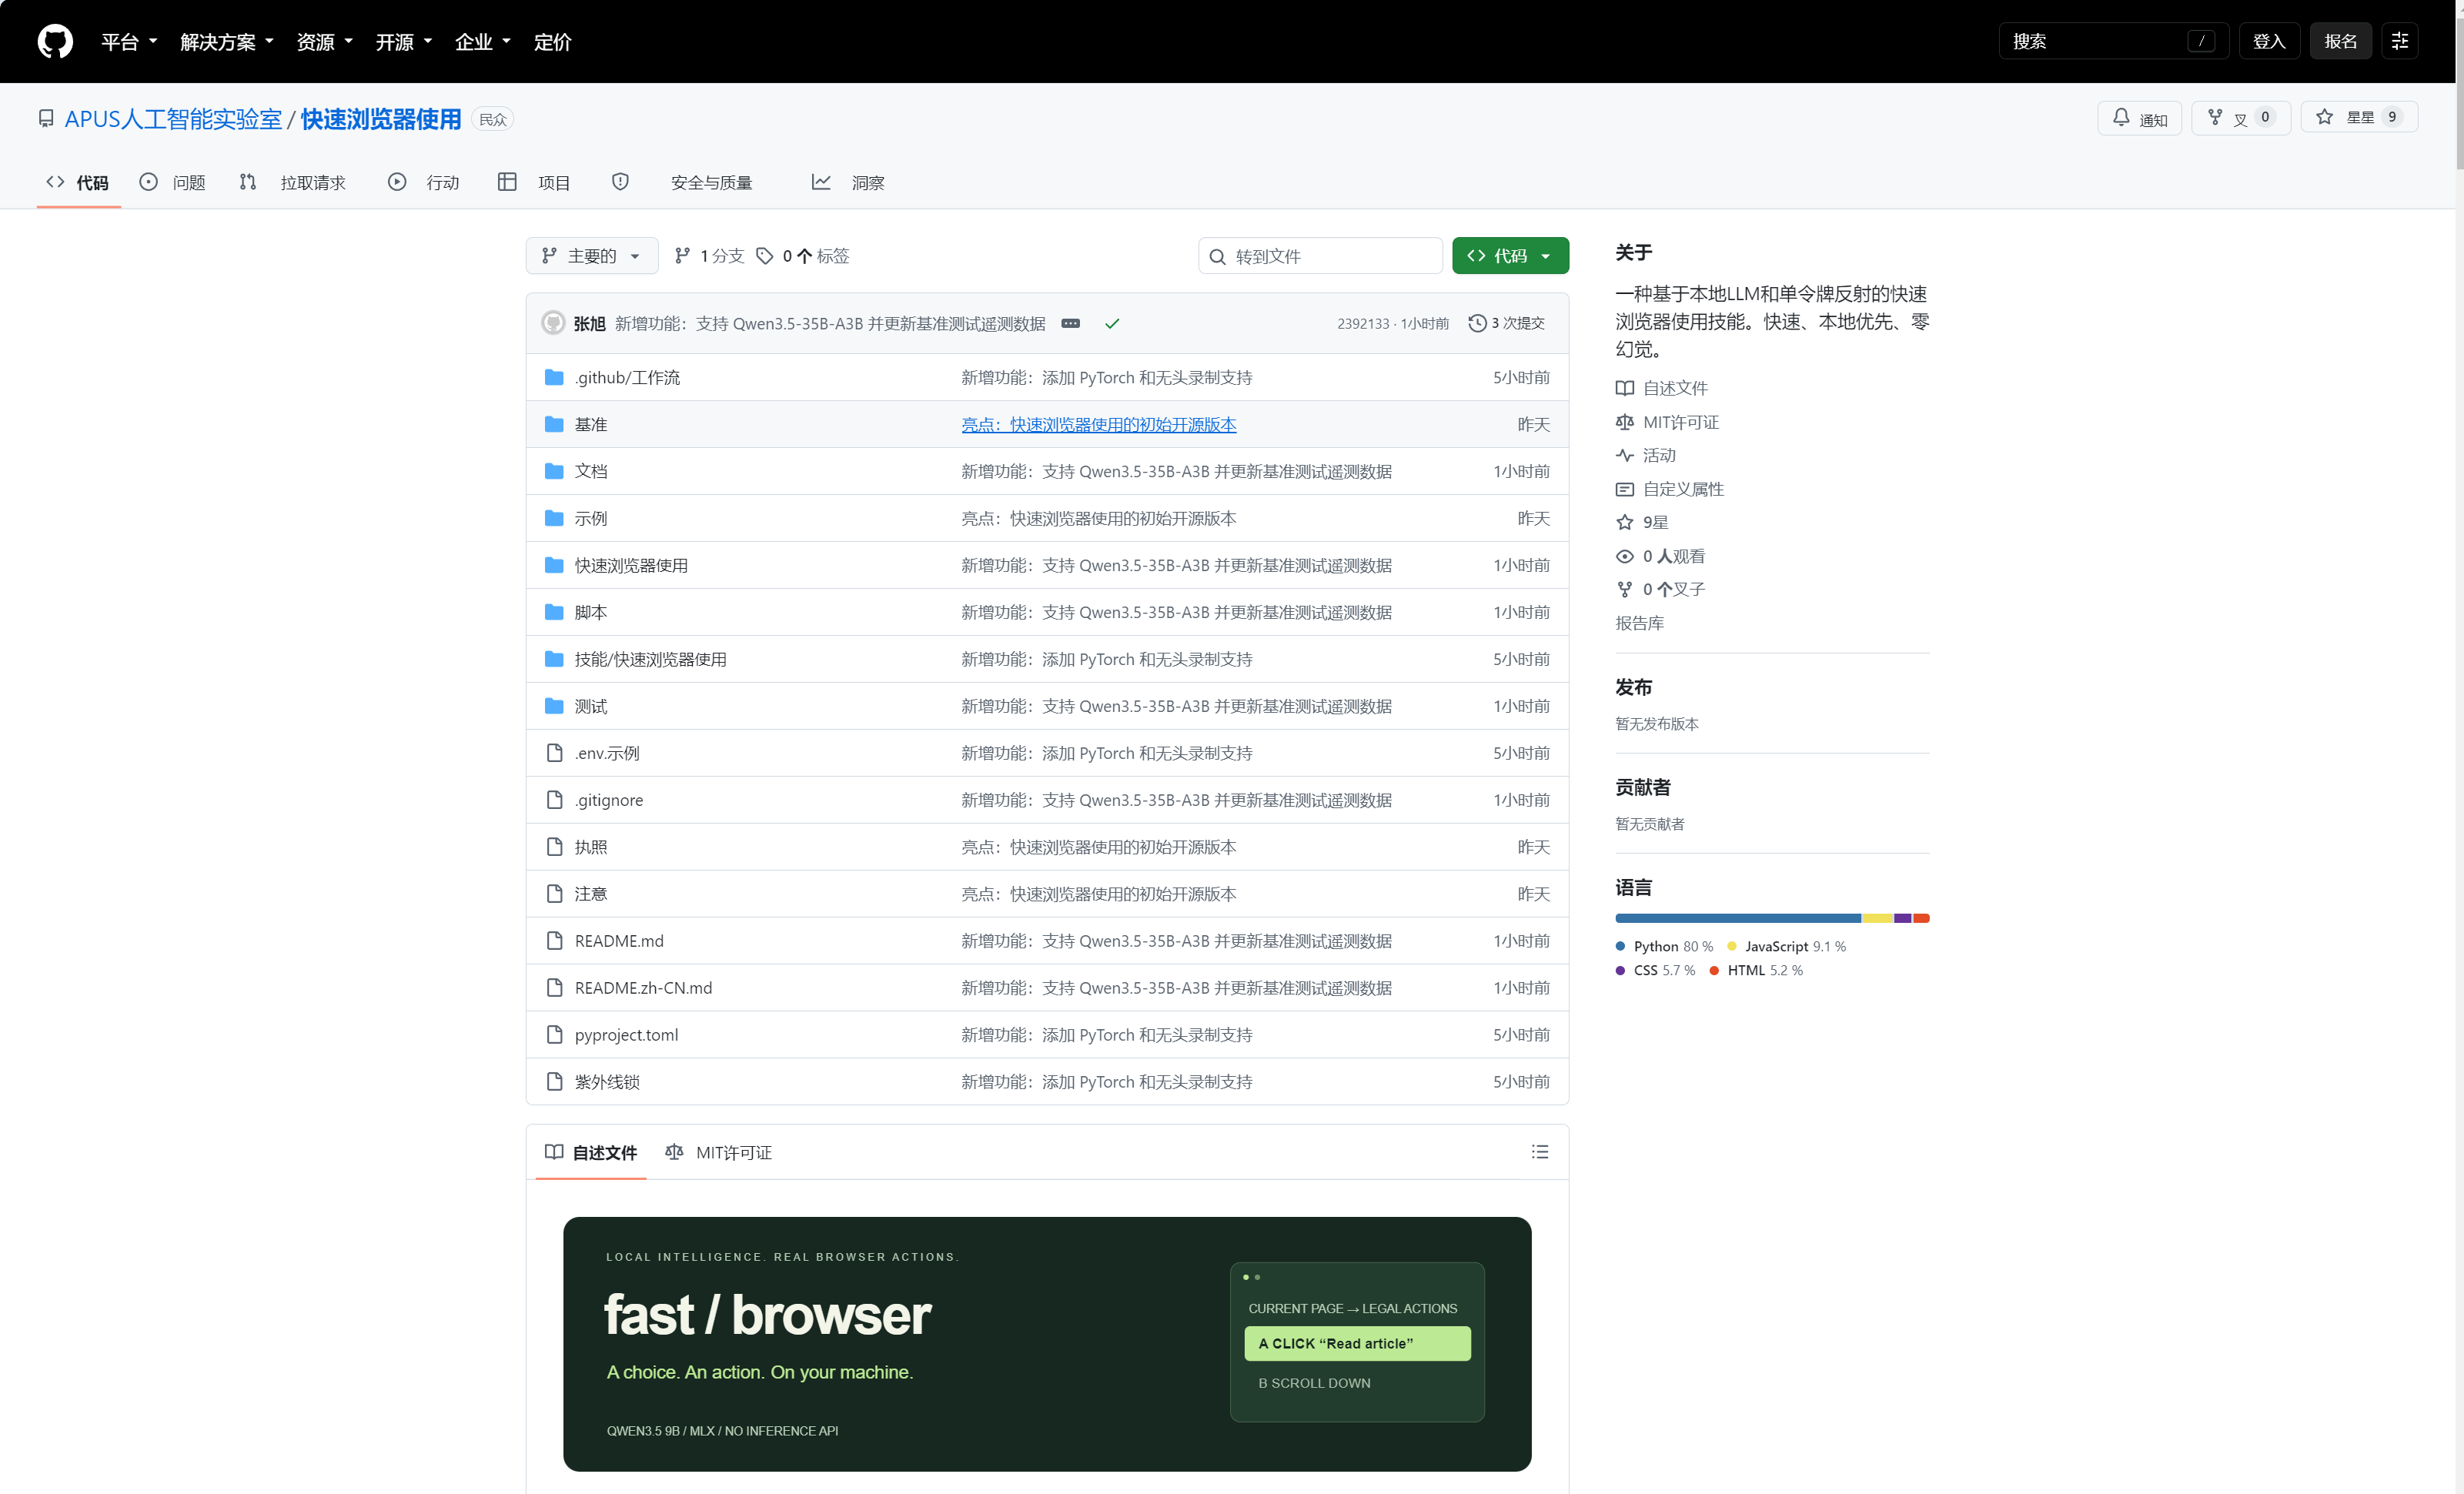Focus the 搜索 search box in the header
Viewport: 2464px width, 1494px height.
coord(2113,41)
